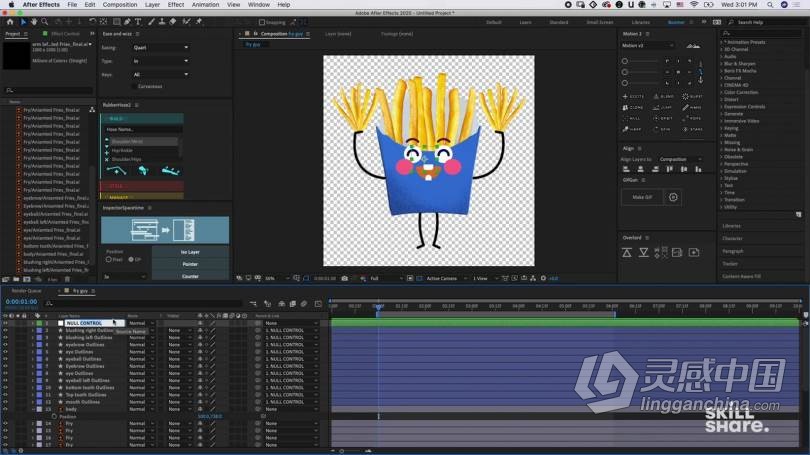Select the Eraser tool
Image resolution: width=810 pixels, height=455 pixels.
click(x=173, y=22)
